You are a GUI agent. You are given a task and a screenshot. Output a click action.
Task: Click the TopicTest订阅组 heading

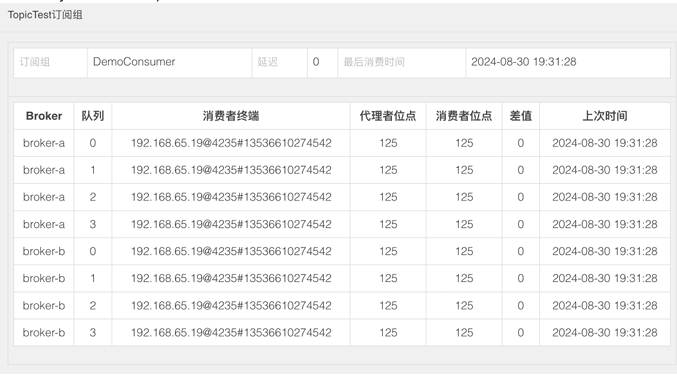click(x=45, y=15)
